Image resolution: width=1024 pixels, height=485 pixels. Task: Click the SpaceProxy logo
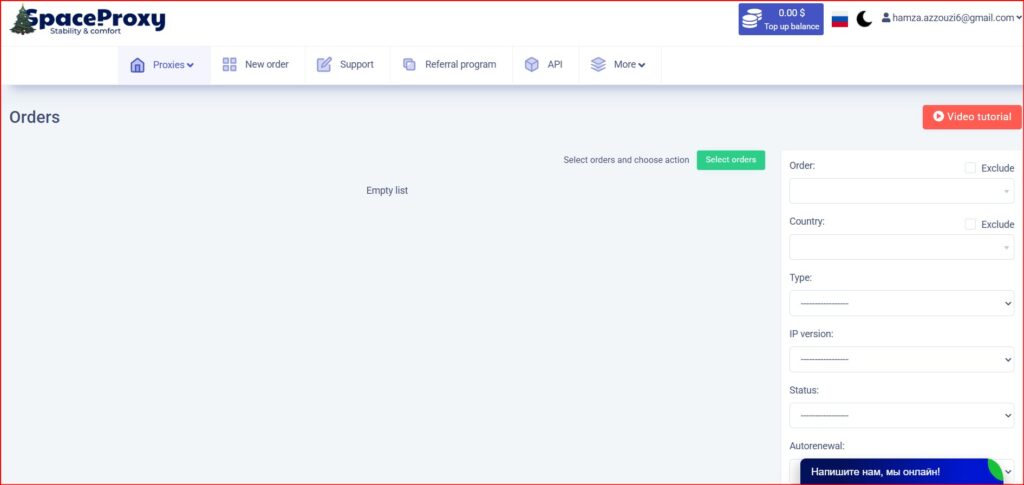click(x=87, y=20)
